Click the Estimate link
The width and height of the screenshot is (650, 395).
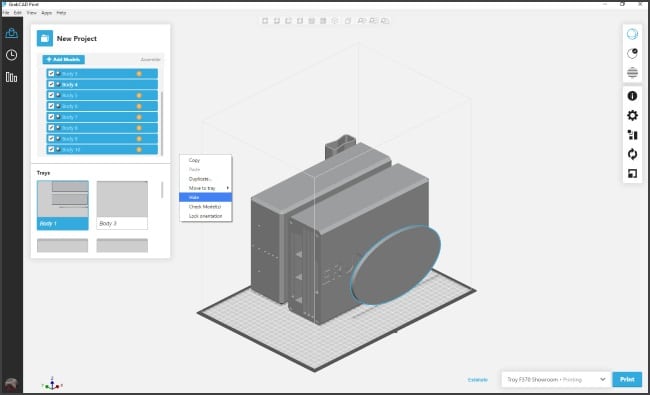pyautogui.click(x=478, y=380)
